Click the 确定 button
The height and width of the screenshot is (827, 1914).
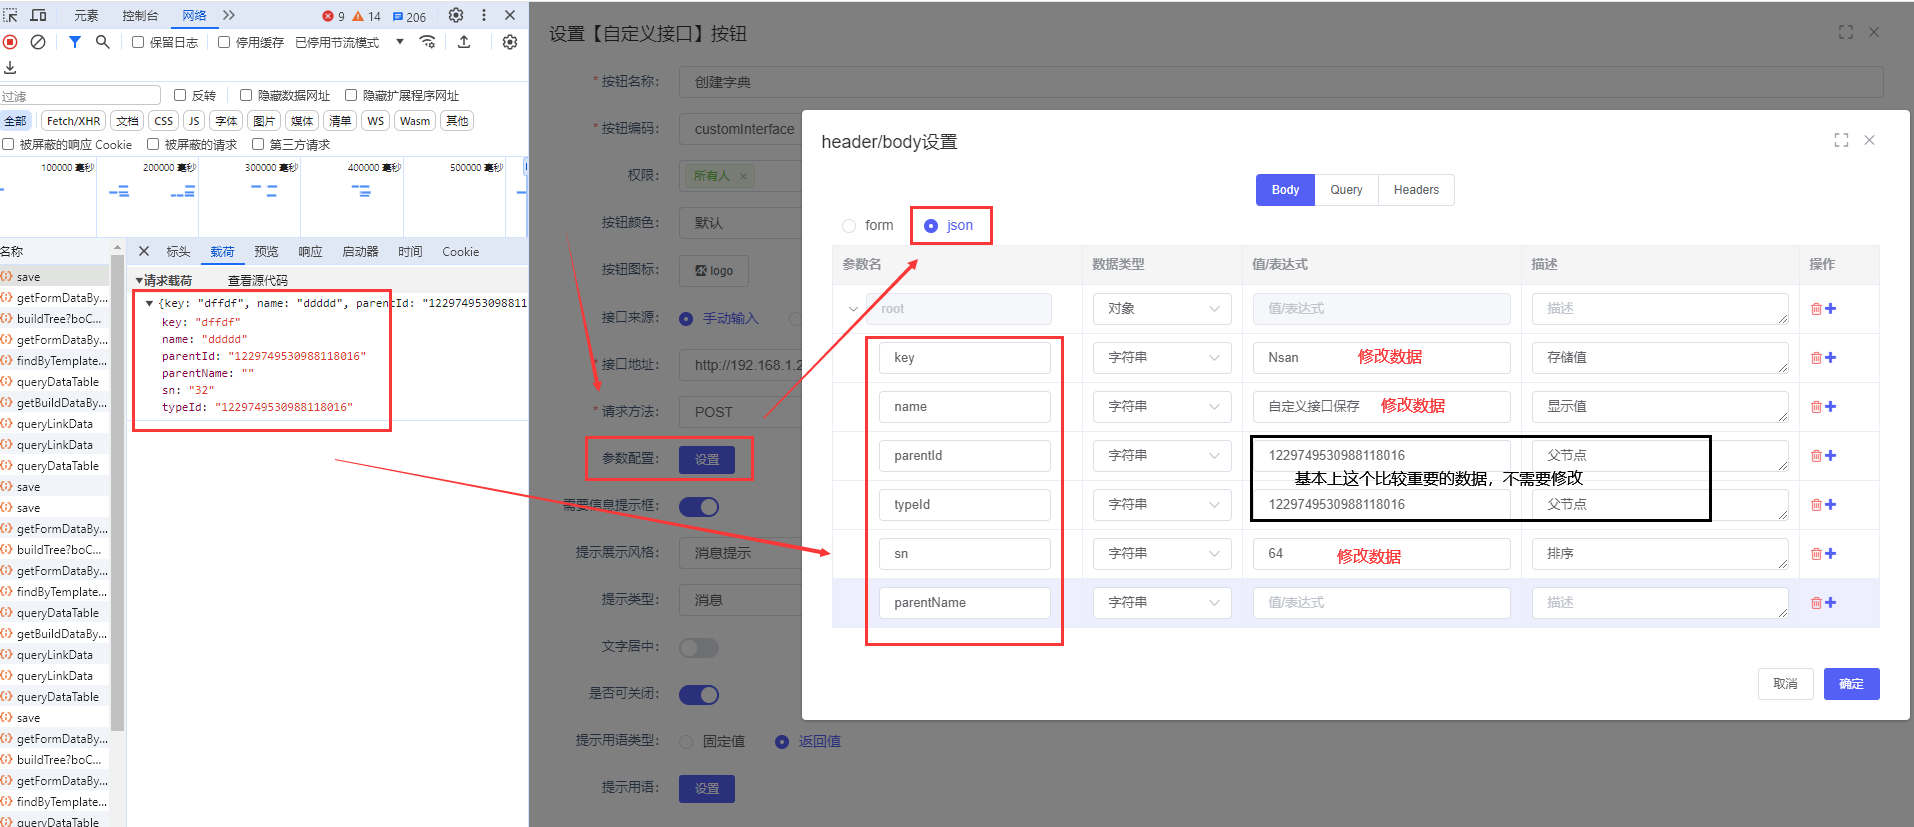[x=1851, y=684]
